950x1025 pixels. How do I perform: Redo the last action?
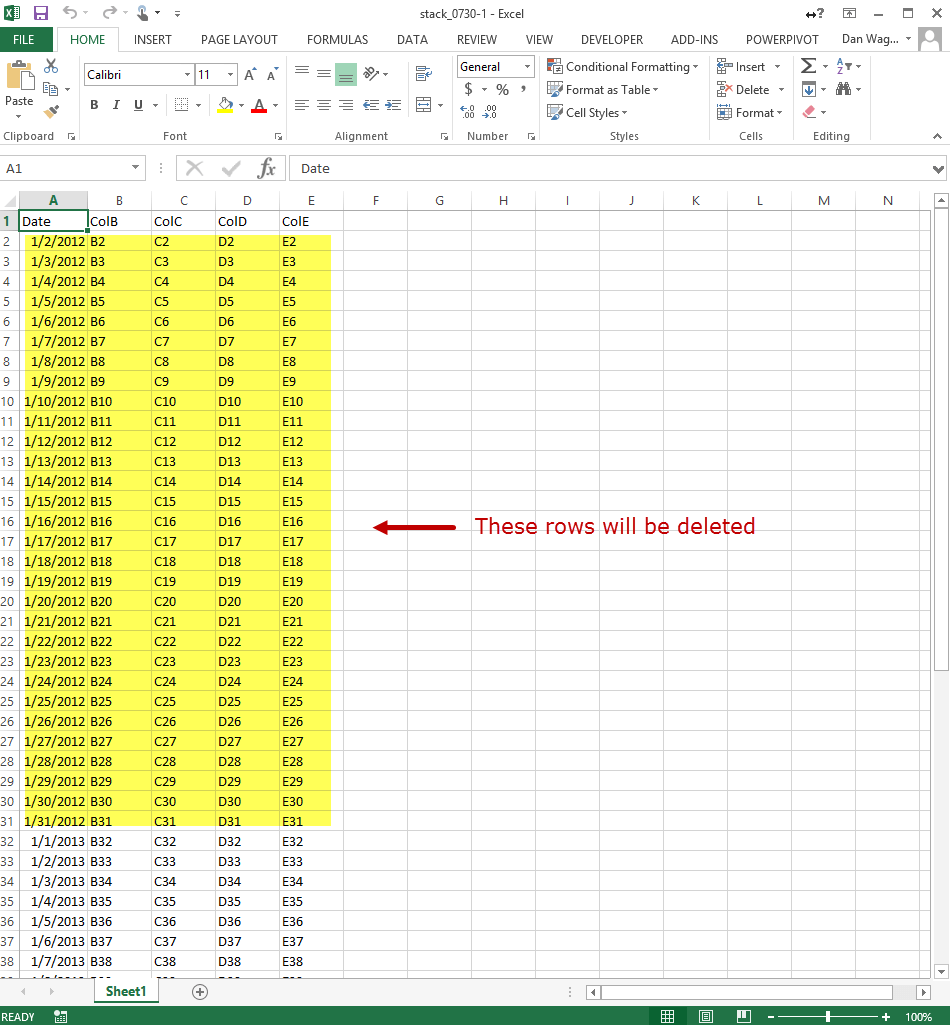click(109, 12)
